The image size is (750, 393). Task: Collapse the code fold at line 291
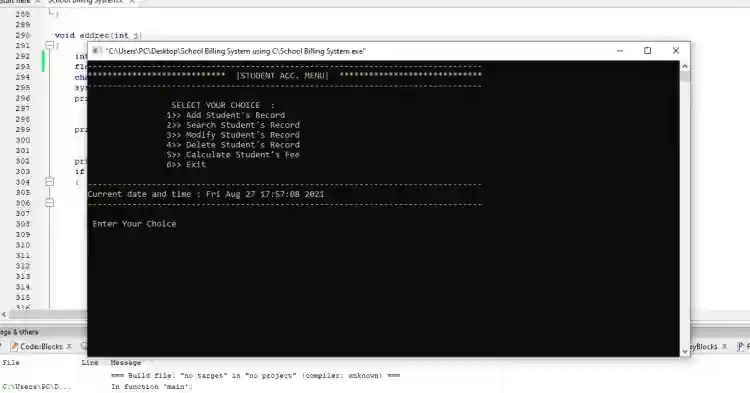coord(49,45)
